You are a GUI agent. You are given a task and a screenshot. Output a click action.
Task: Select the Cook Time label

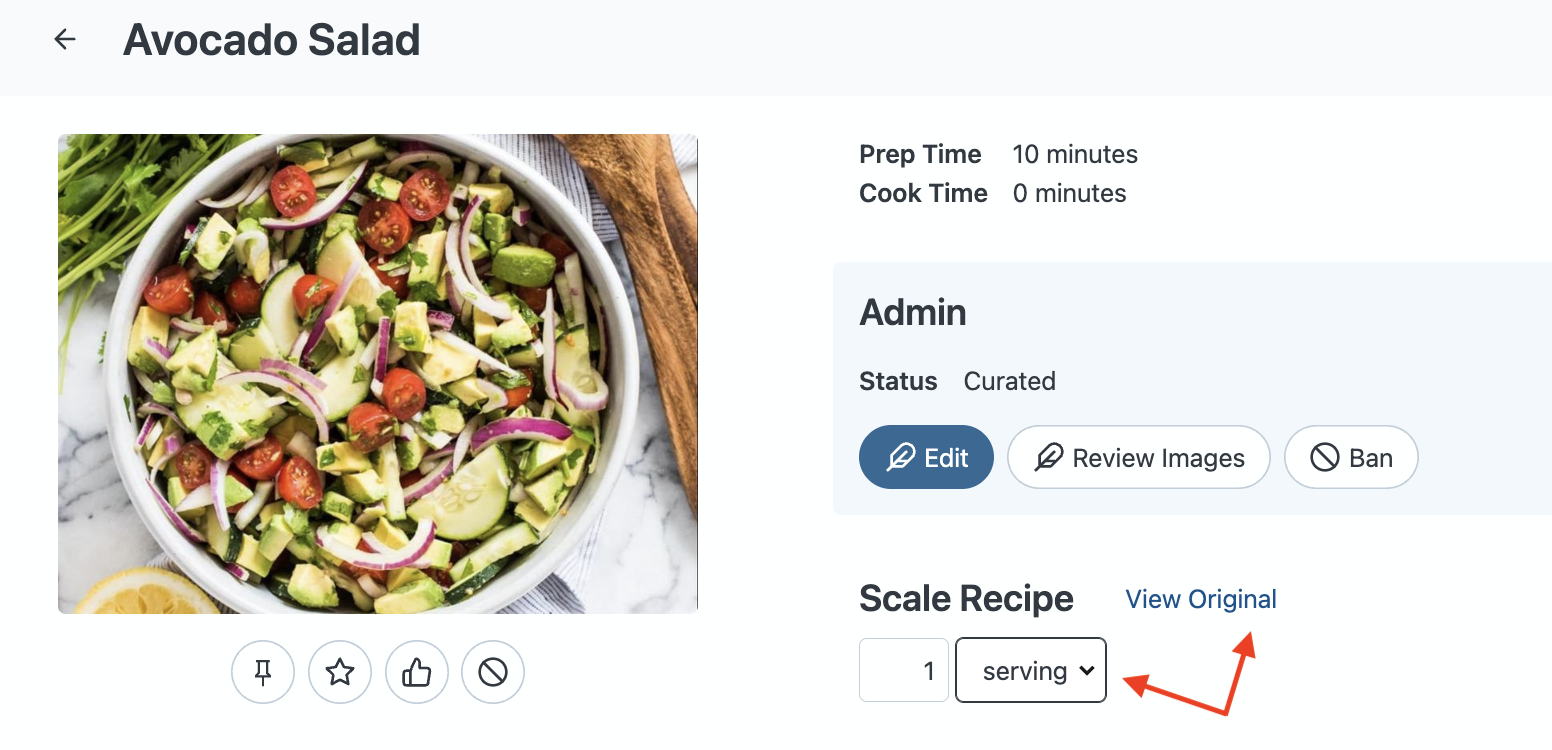pos(923,193)
